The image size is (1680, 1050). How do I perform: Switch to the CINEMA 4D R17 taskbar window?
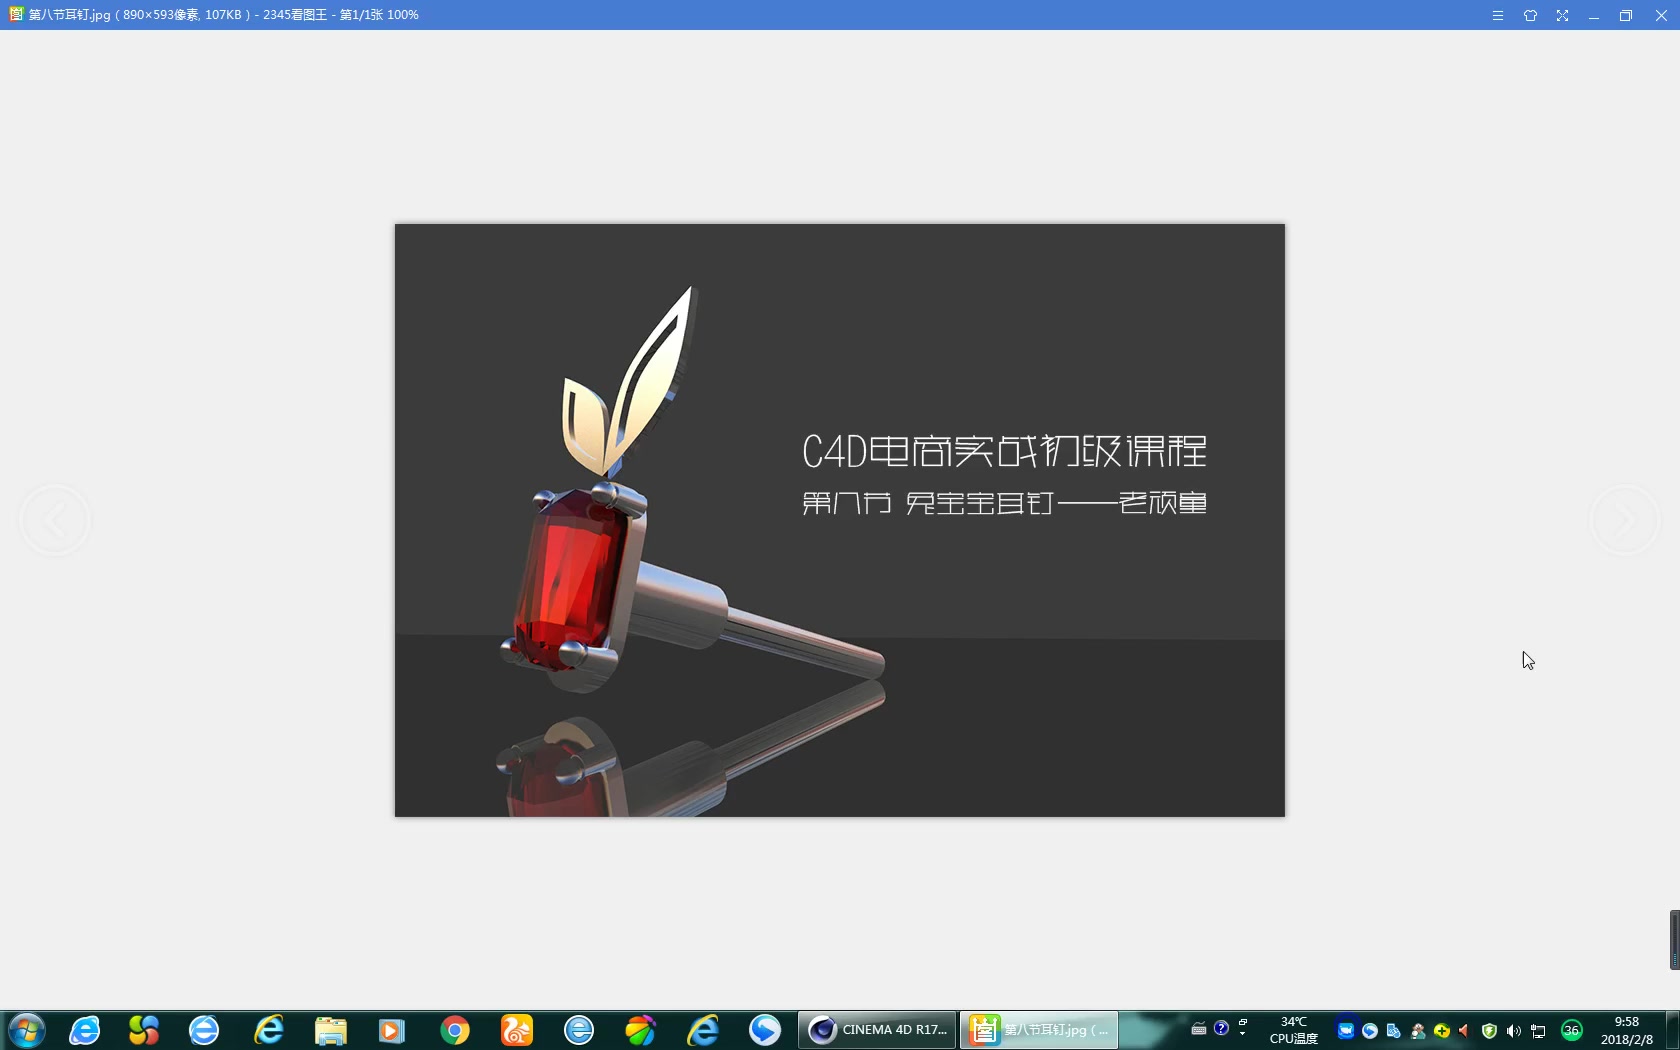point(877,1030)
